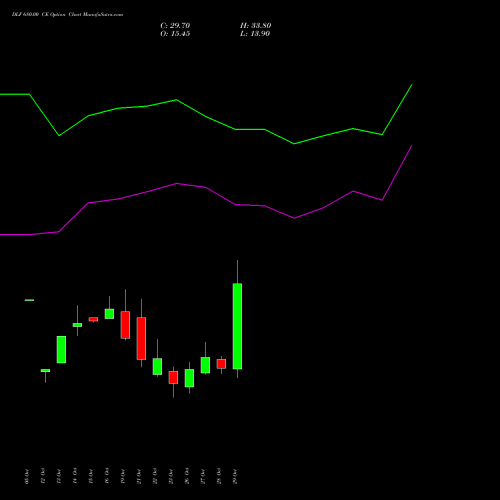Click the green candle for 26 Oct
The width and height of the screenshot is (500, 500).
(189, 378)
